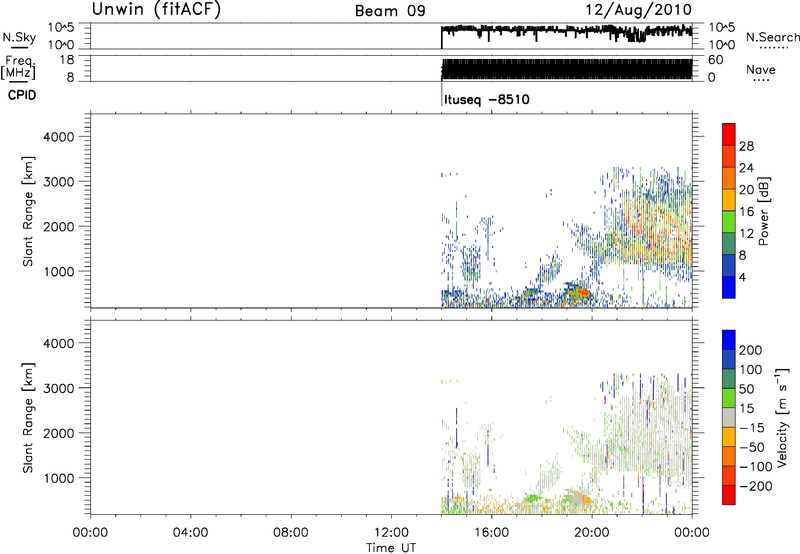800x554 pixels.
Task: Click the noise sky trace in the top panel
Action: point(566,31)
